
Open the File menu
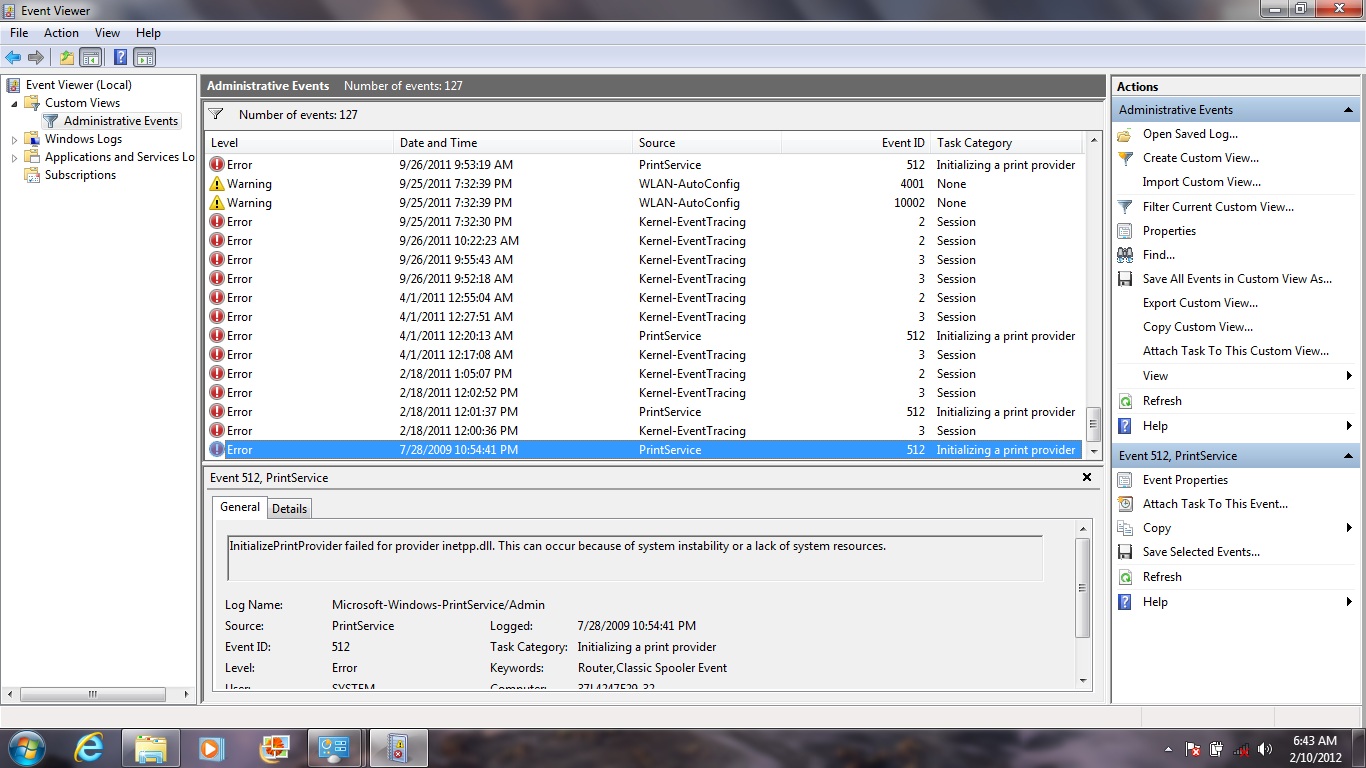[19, 33]
